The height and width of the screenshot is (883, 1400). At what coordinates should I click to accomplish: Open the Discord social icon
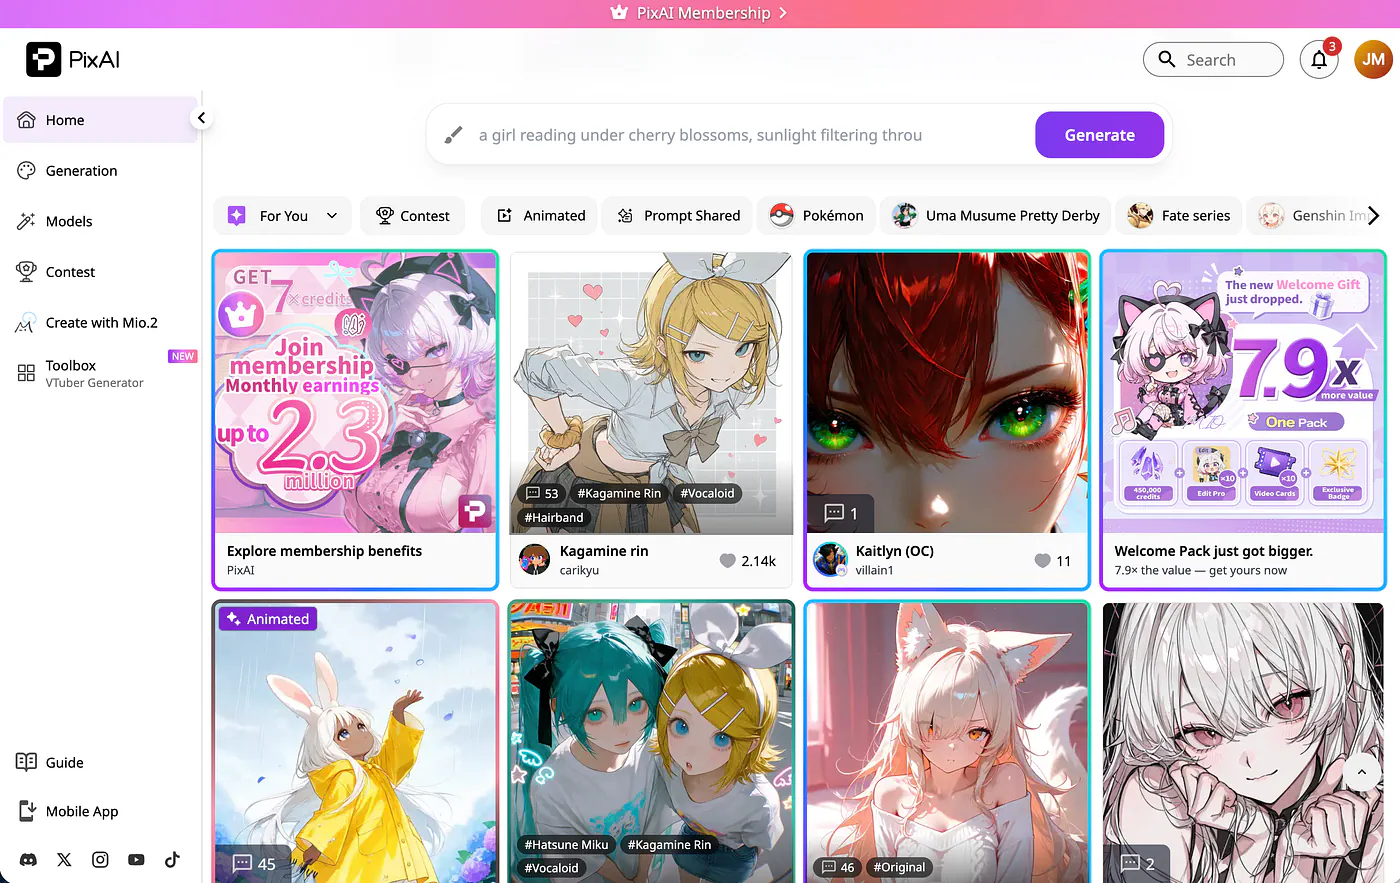28,860
